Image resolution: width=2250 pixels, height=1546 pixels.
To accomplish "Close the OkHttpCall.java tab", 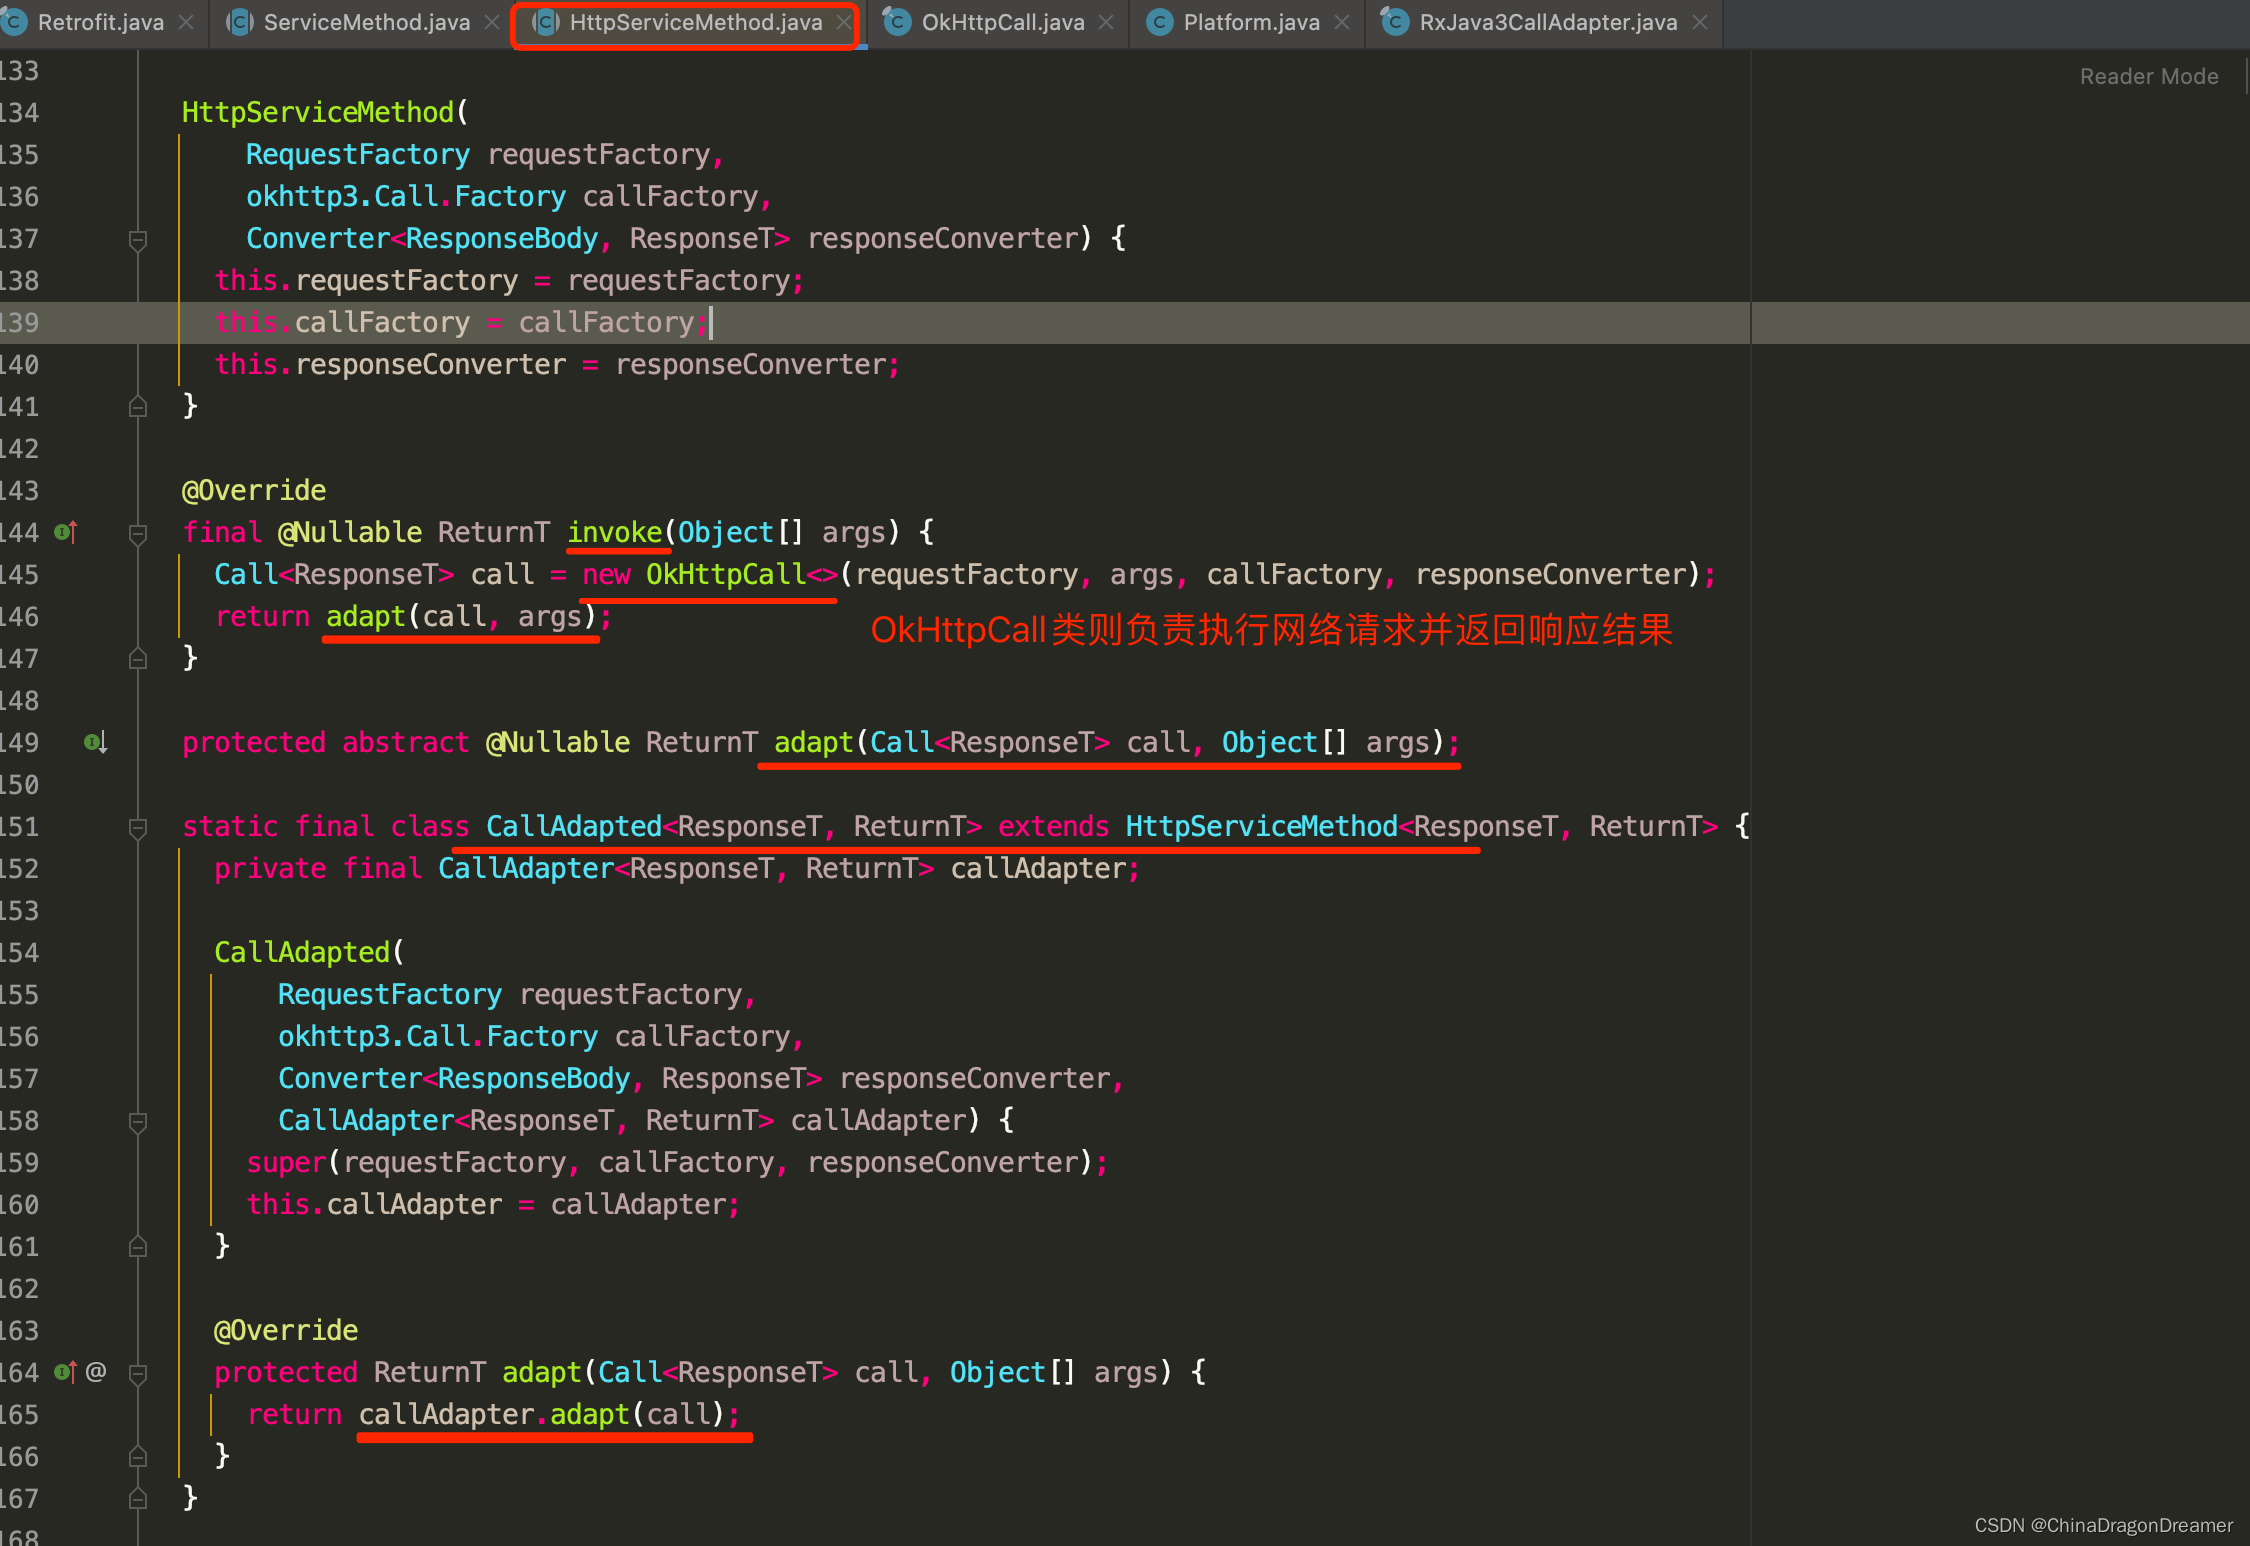I will click(x=1106, y=22).
